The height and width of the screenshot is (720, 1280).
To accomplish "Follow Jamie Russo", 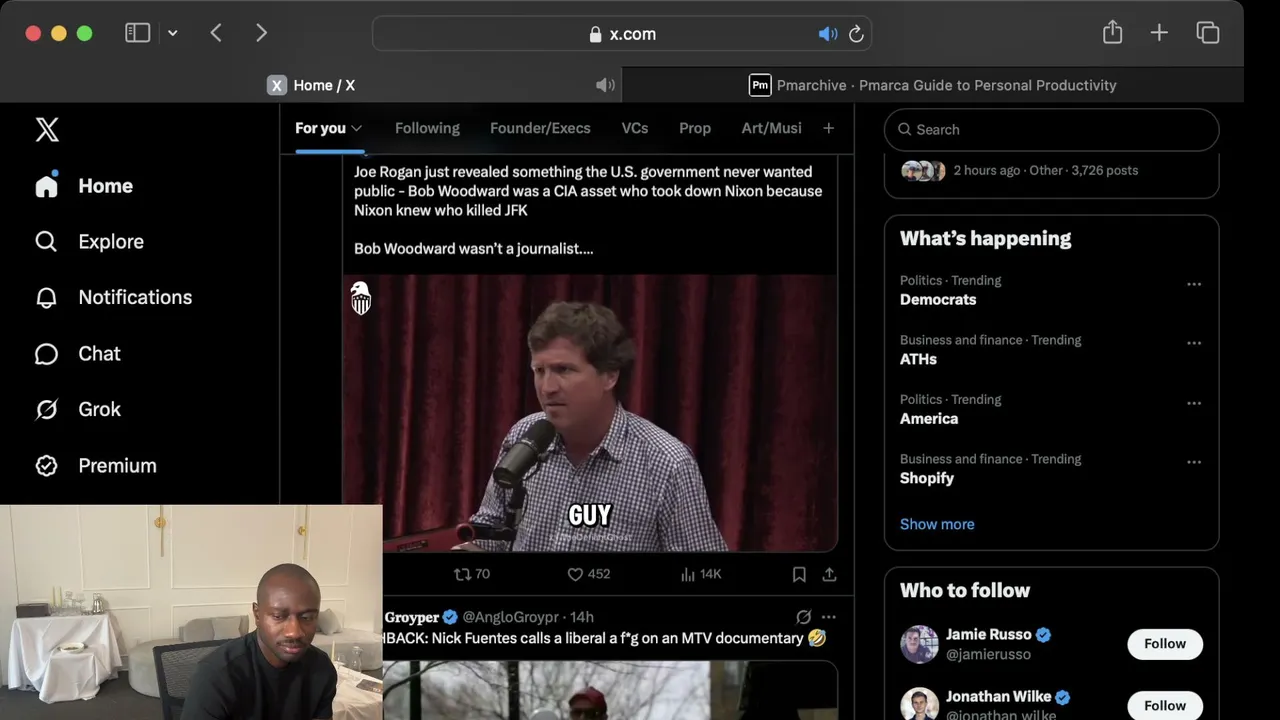I will point(1165,644).
